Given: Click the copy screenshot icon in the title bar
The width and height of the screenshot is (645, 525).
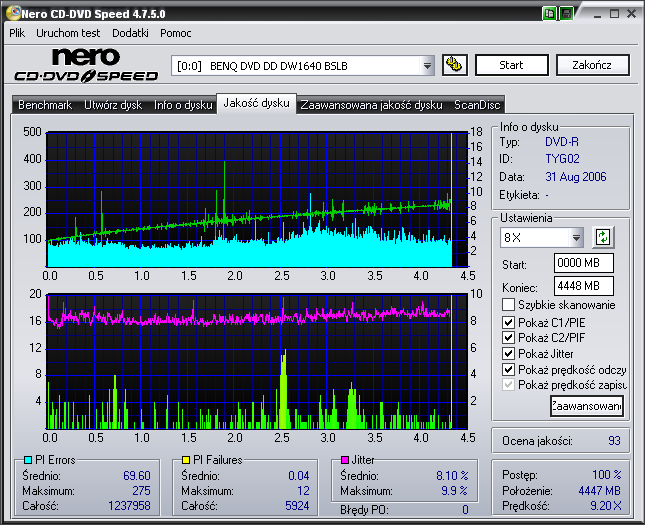Looking at the screenshot, I should pos(549,14).
